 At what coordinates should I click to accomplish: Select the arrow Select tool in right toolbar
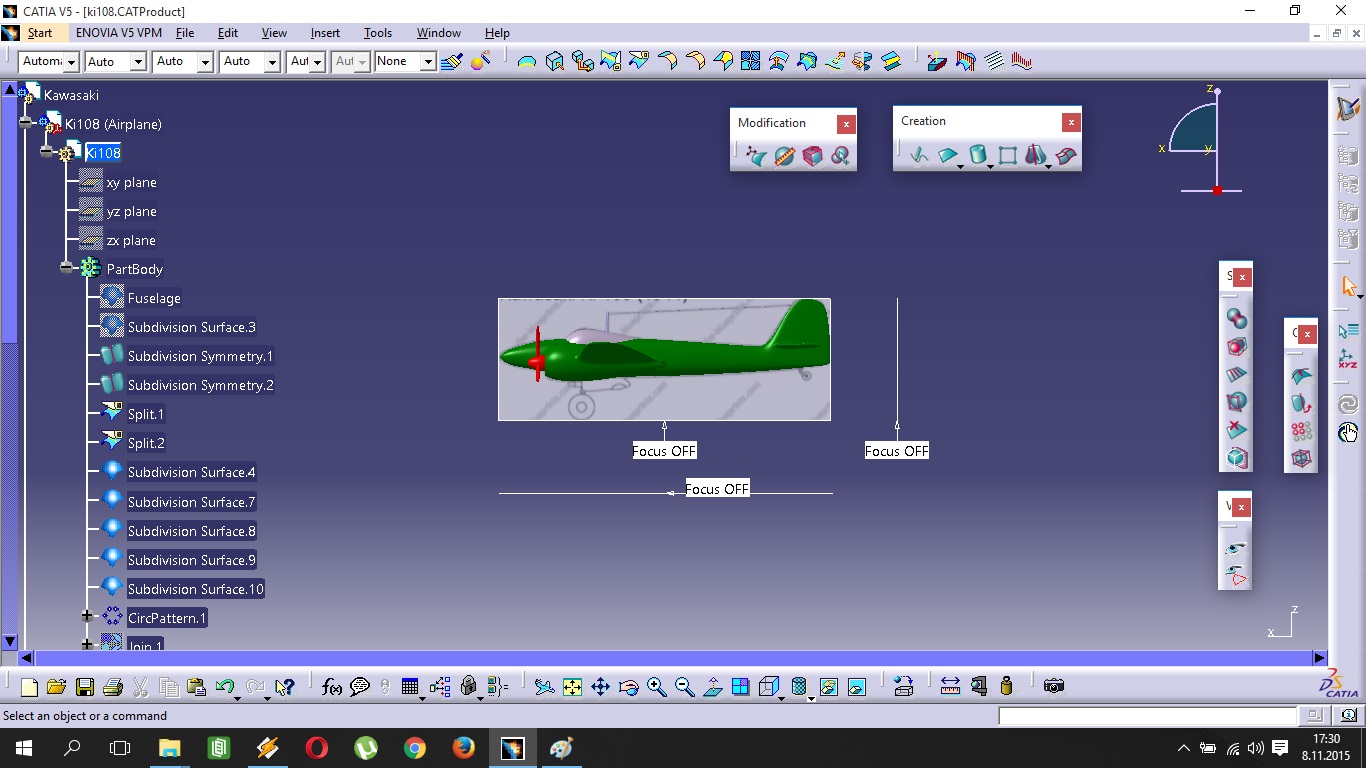1348,286
